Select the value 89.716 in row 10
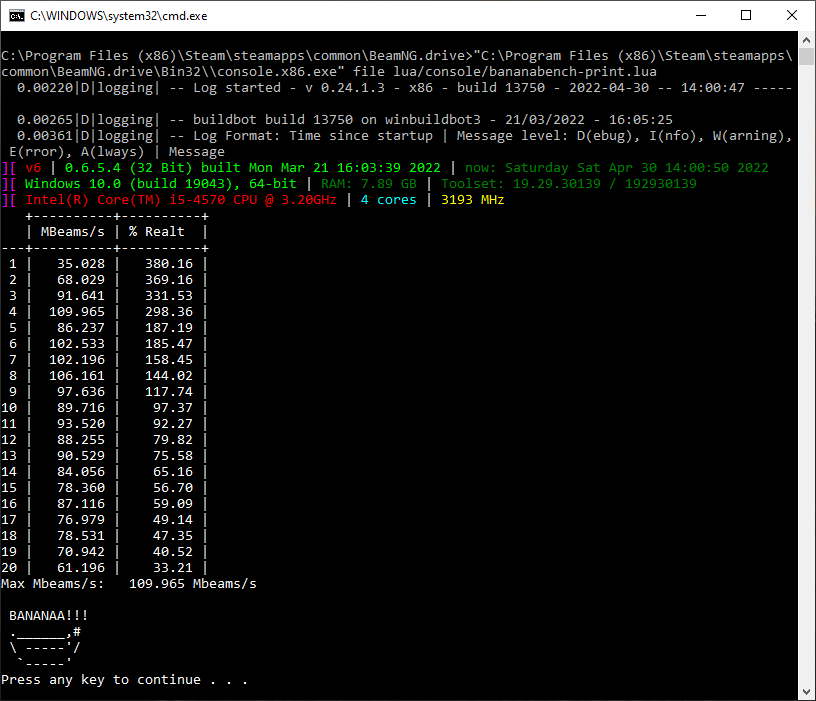This screenshot has width=816, height=701. coord(81,408)
